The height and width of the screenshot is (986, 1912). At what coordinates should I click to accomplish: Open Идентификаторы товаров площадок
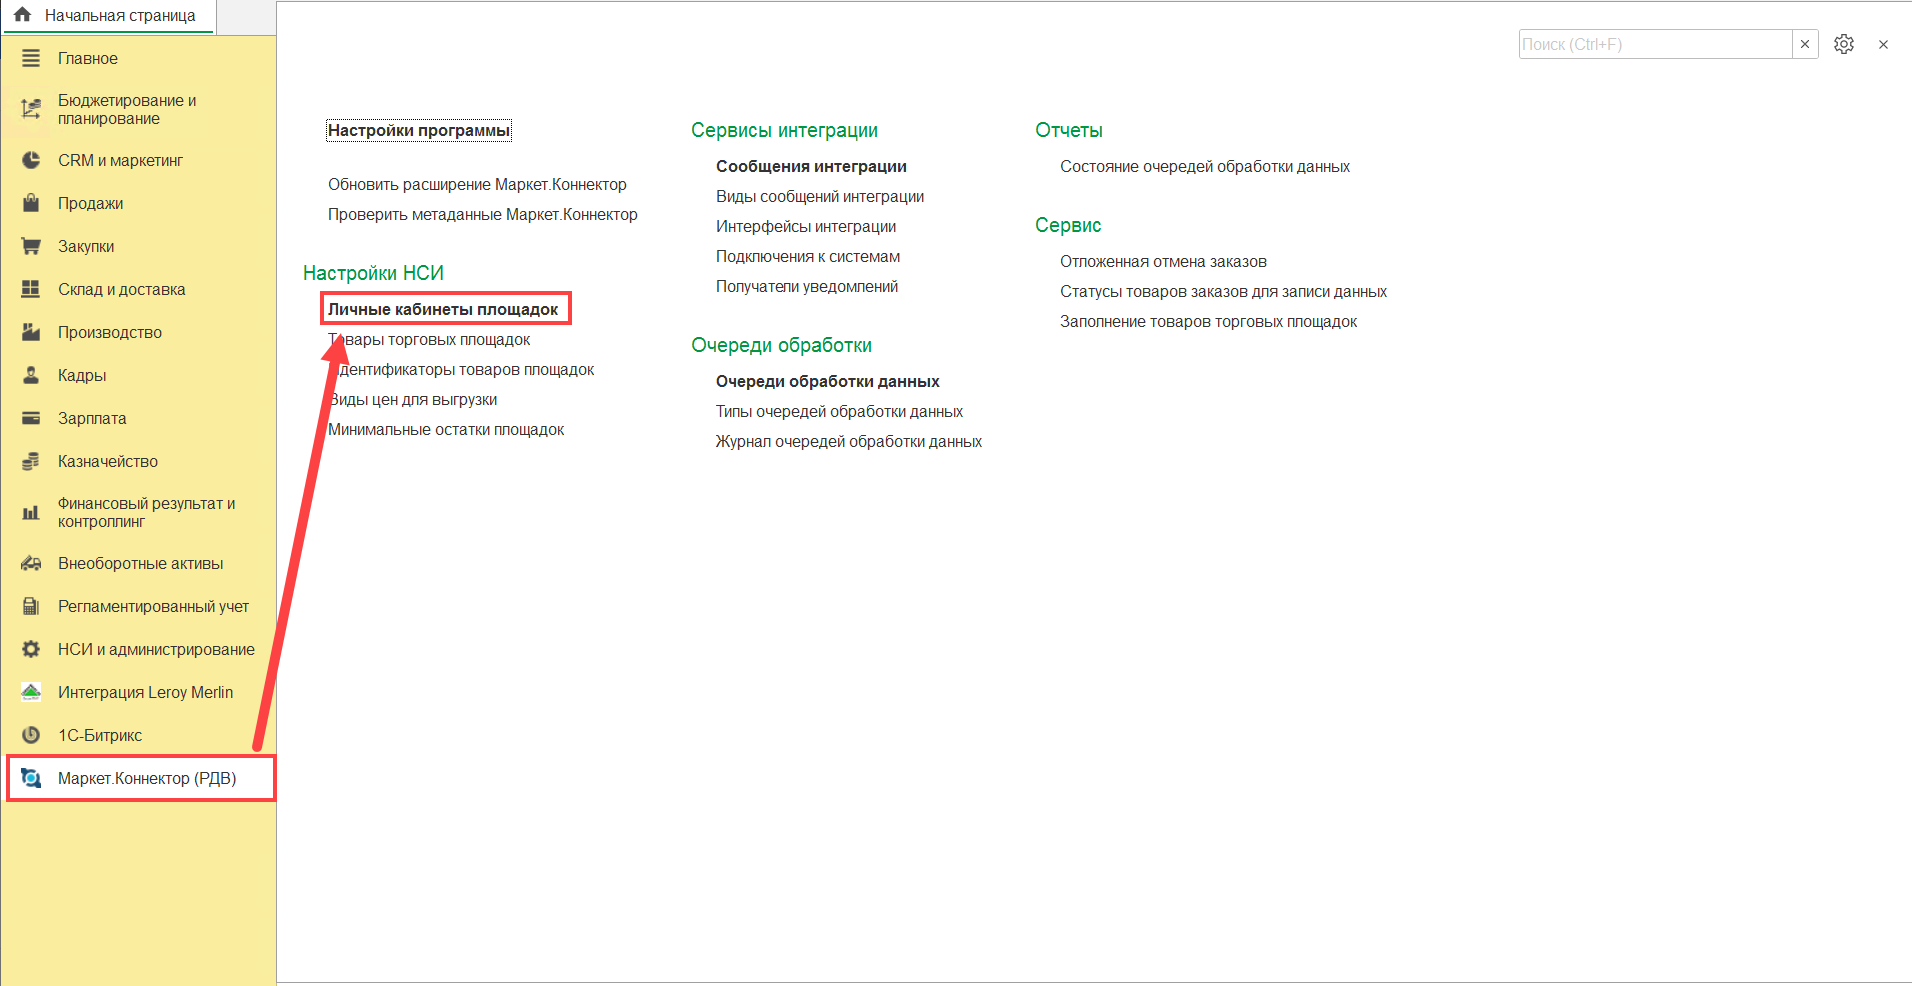[x=461, y=369]
